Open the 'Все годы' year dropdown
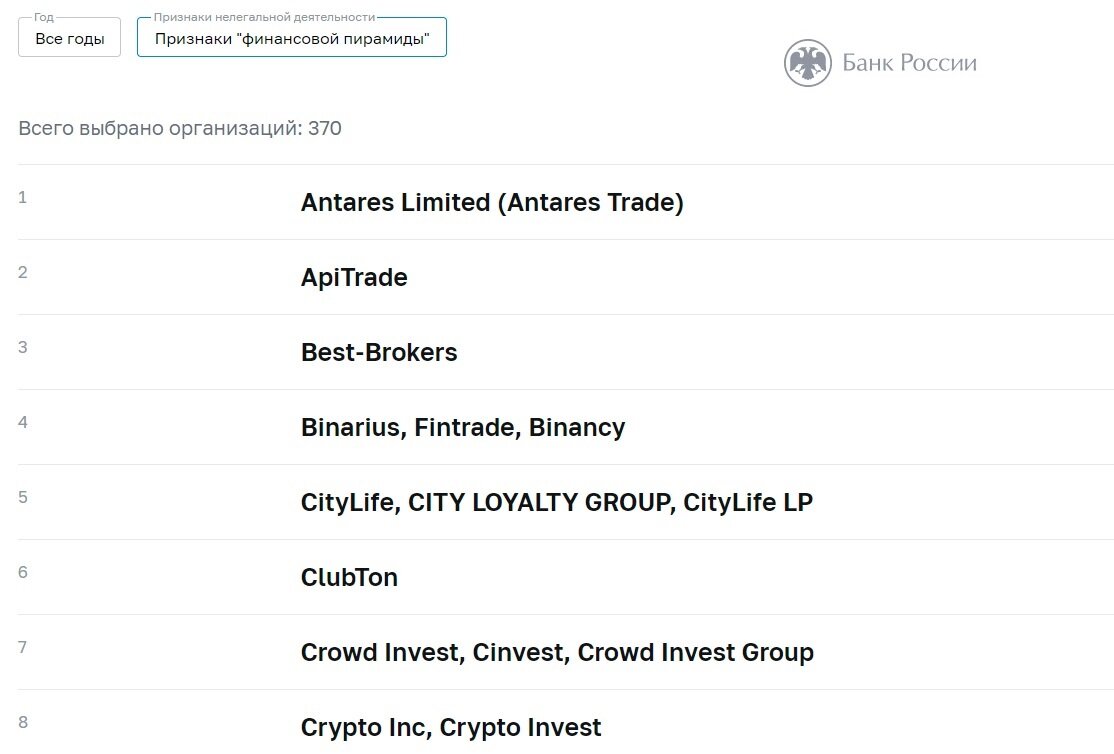This screenshot has width=1114, height=754. point(70,38)
